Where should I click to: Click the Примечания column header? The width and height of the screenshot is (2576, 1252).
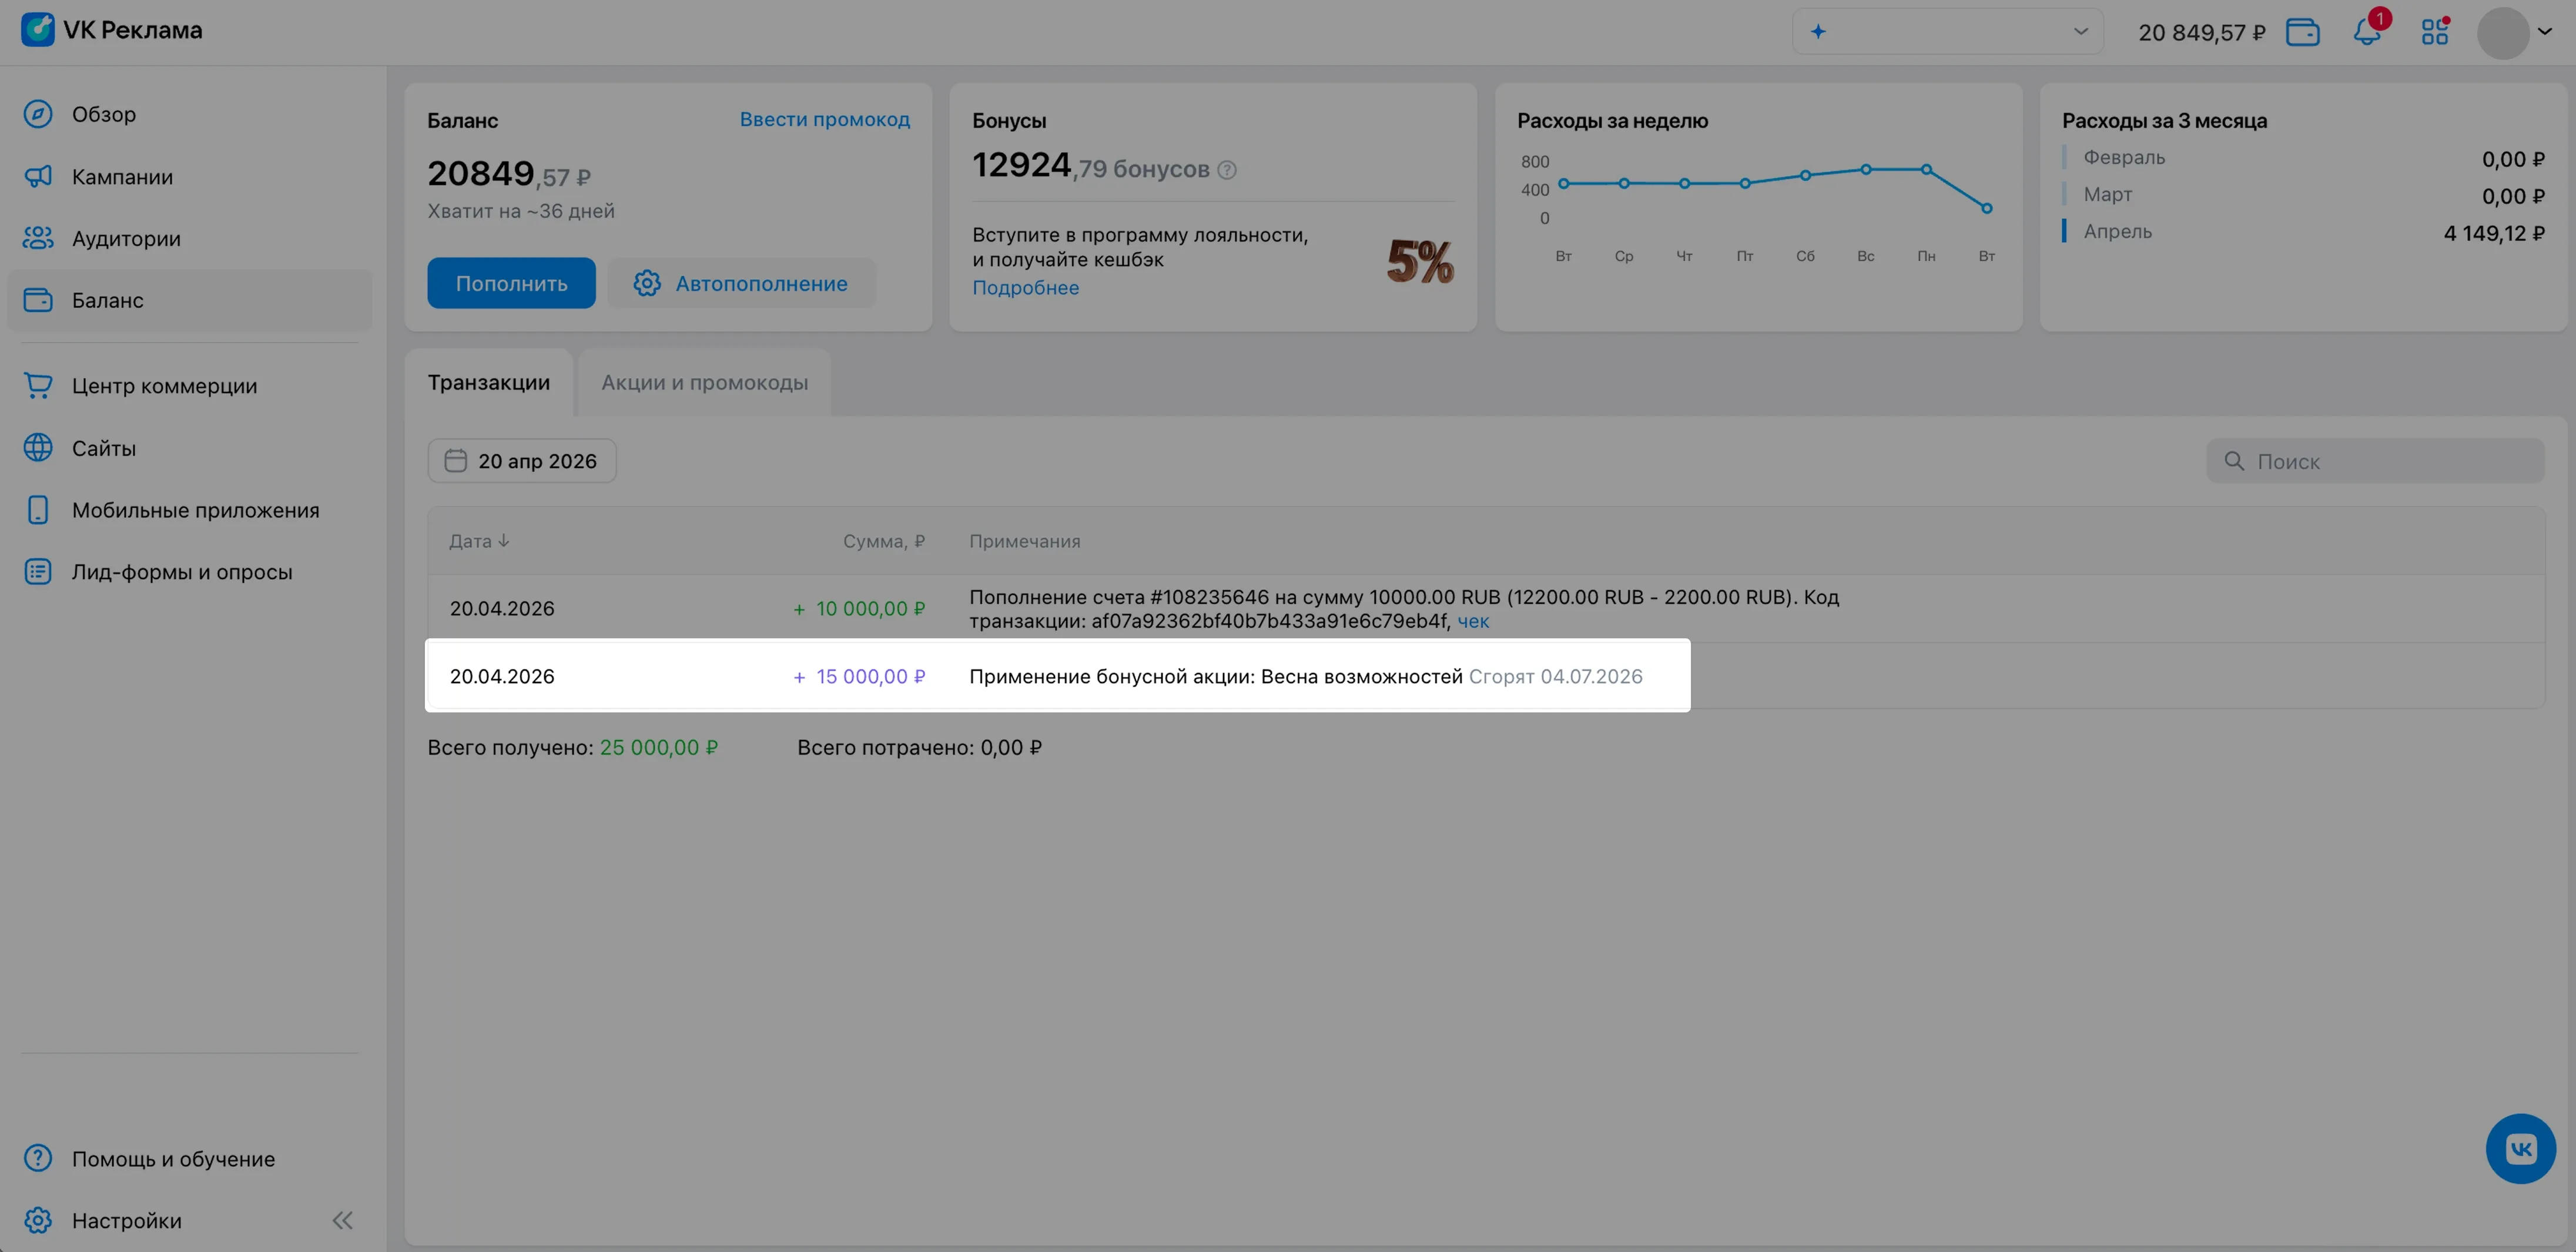pos(1024,541)
